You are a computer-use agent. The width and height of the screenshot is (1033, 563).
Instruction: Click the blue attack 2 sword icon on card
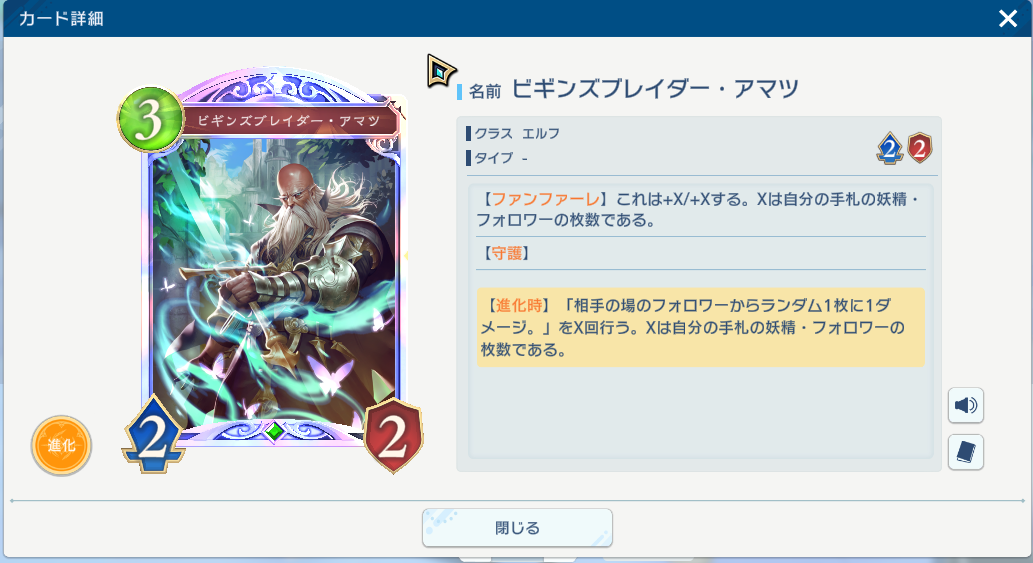[x=154, y=435]
